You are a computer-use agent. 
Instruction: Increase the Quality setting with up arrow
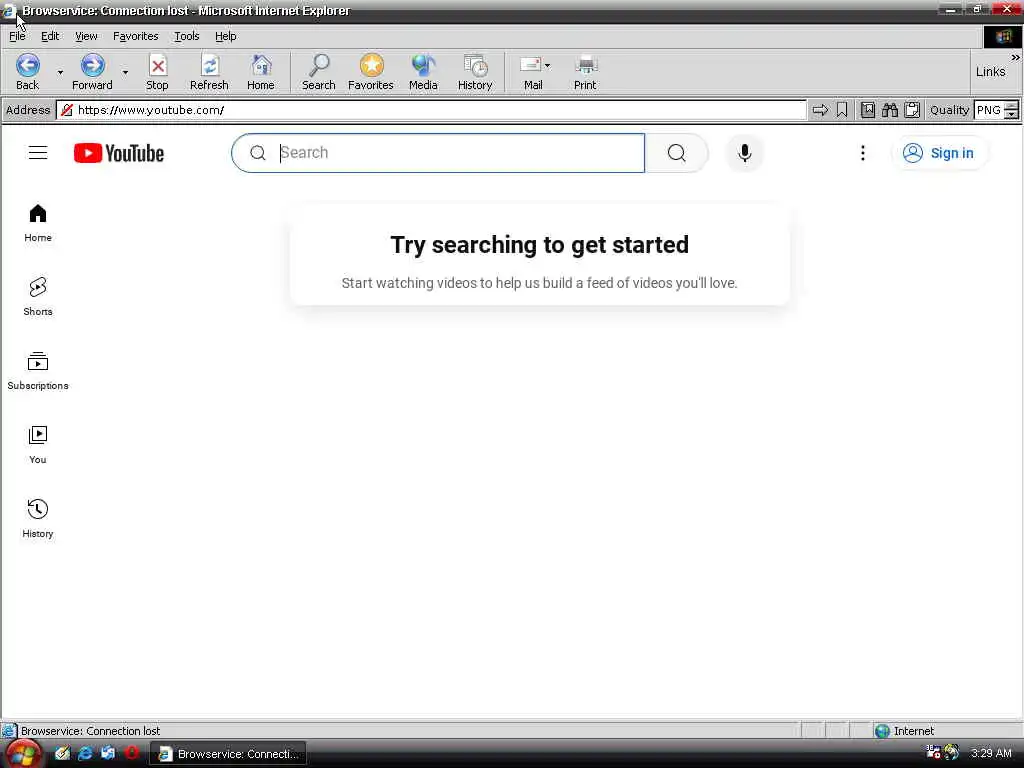[x=1011, y=106]
